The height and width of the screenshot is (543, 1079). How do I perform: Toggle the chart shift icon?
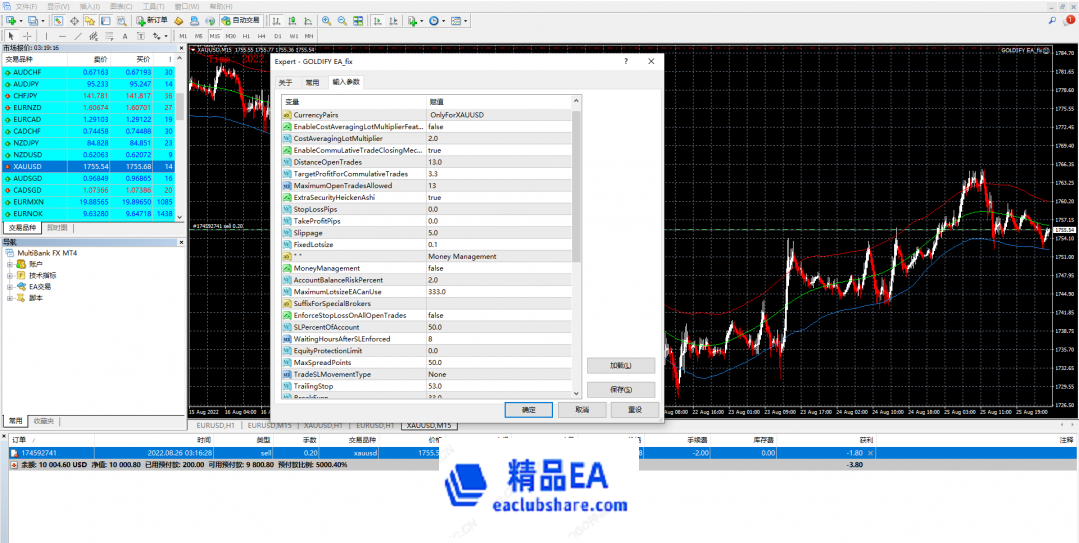pyautogui.click(x=393, y=21)
